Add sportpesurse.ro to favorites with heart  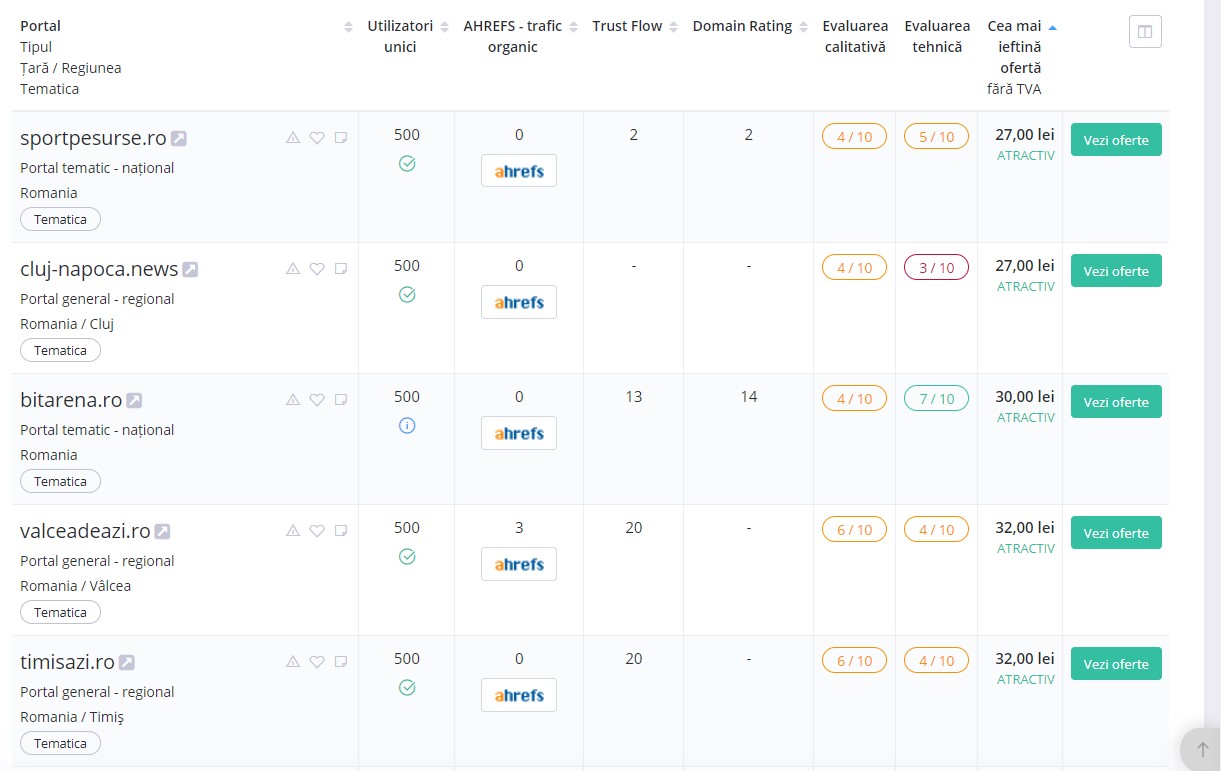tap(317, 138)
